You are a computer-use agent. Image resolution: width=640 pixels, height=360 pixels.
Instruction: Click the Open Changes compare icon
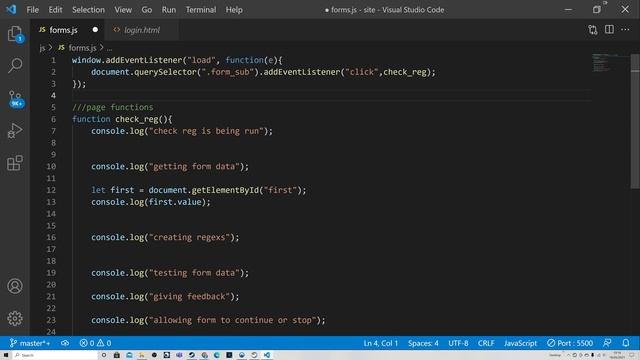[593, 30]
